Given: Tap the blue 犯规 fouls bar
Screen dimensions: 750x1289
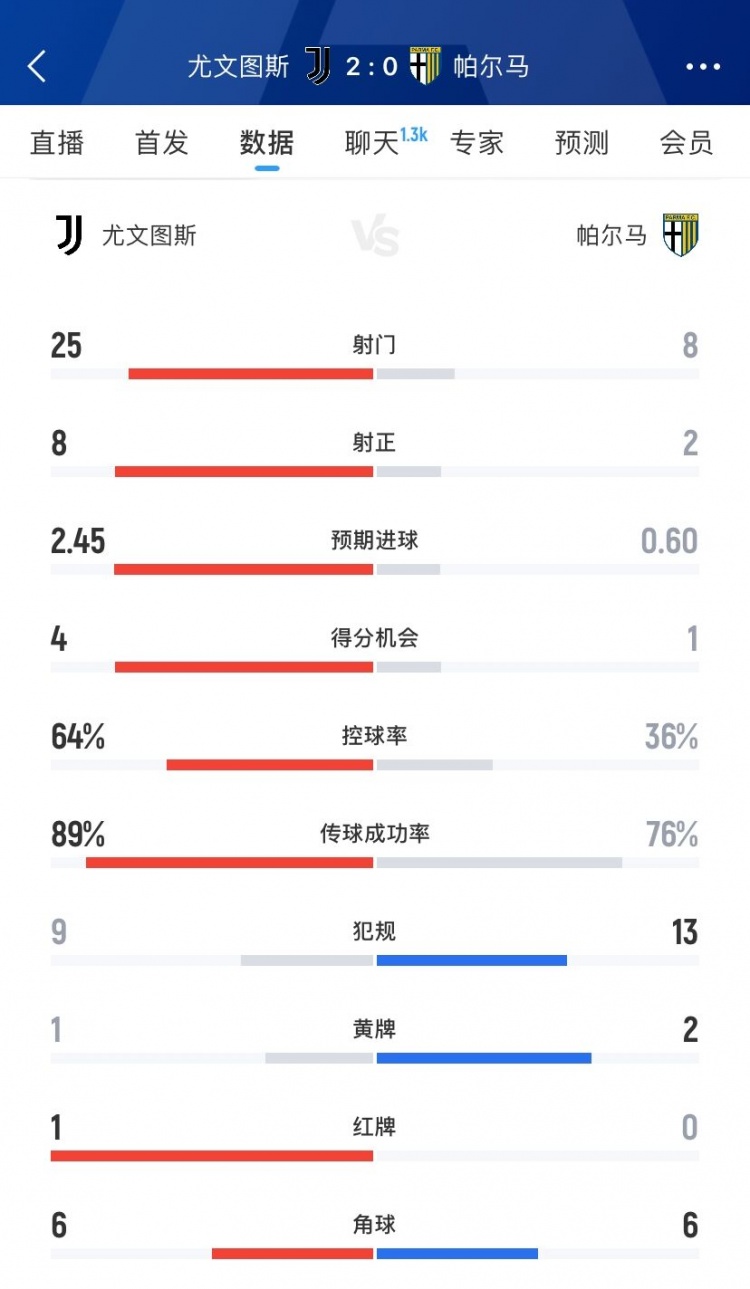Looking at the screenshot, I should click(472, 961).
